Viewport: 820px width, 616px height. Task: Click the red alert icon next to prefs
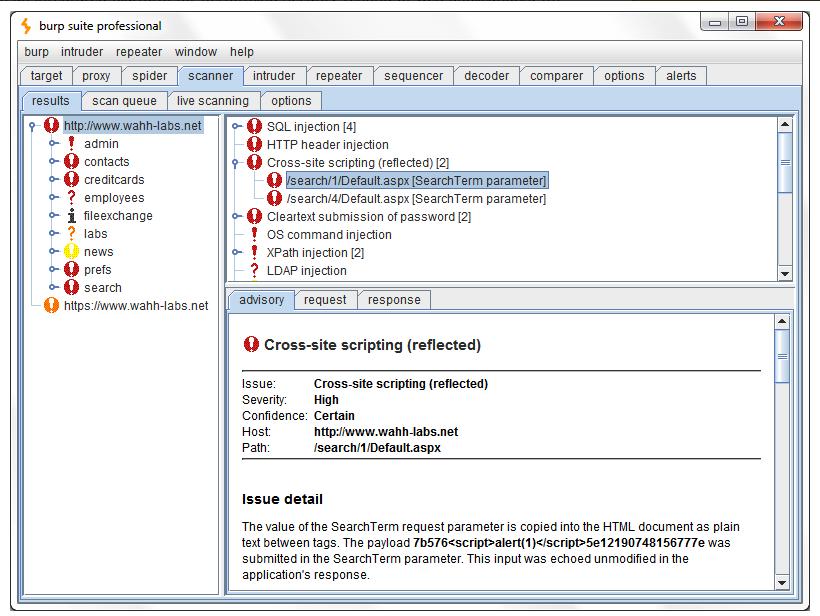click(72, 269)
